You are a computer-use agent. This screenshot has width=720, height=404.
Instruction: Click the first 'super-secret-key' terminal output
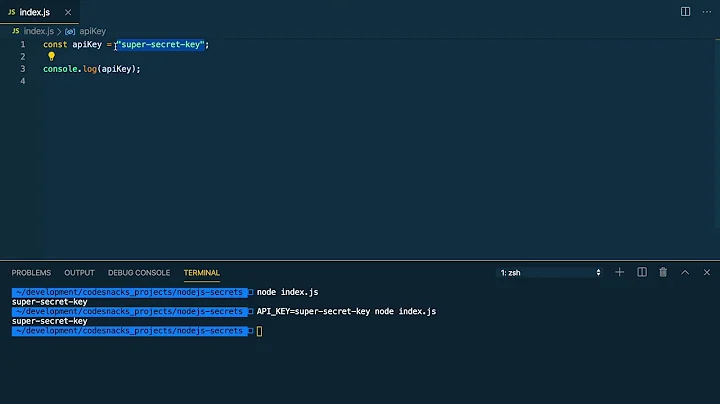point(50,302)
